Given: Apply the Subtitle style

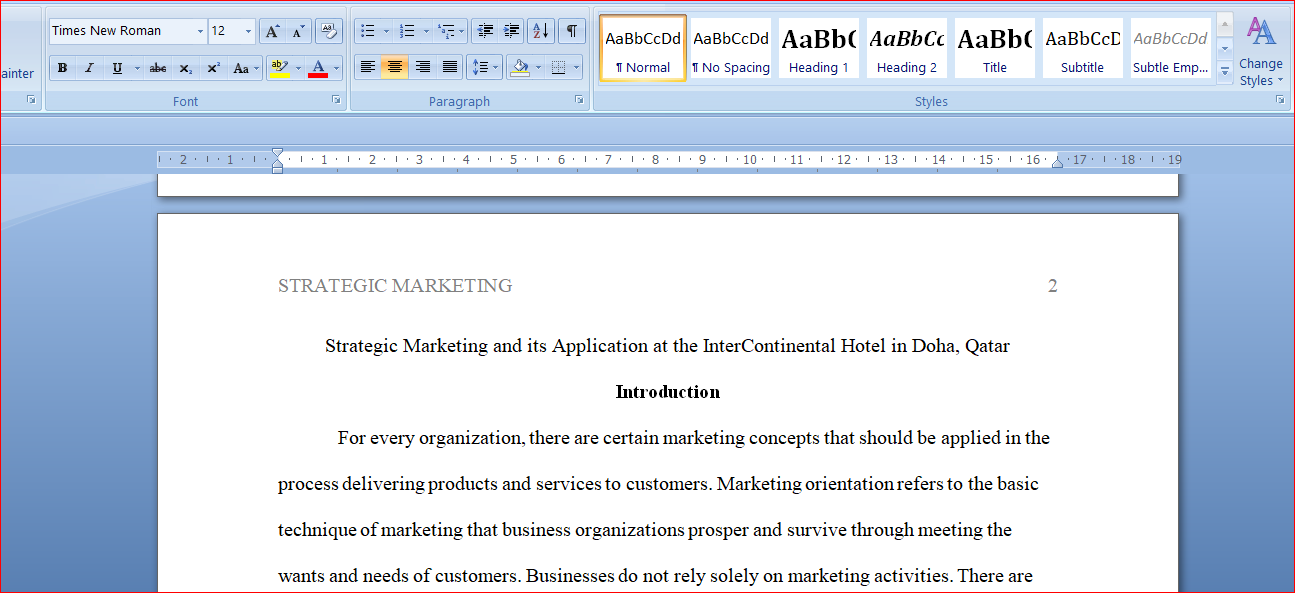Looking at the screenshot, I should [x=1083, y=48].
